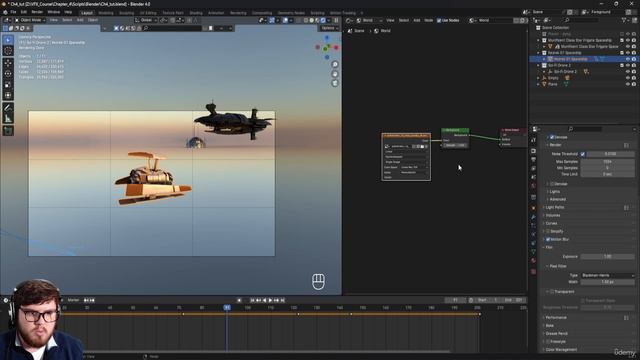Switch to rendered viewport shading

323,20
